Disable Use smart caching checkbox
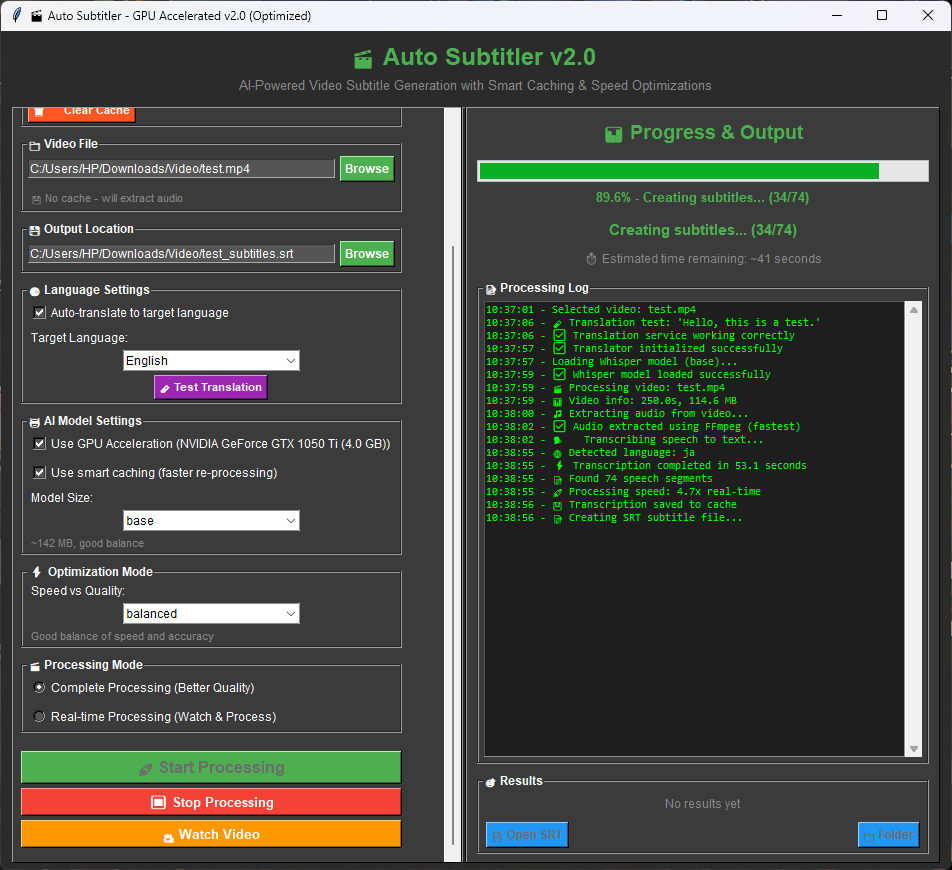The height and width of the screenshot is (870, 952). (39, 472)
